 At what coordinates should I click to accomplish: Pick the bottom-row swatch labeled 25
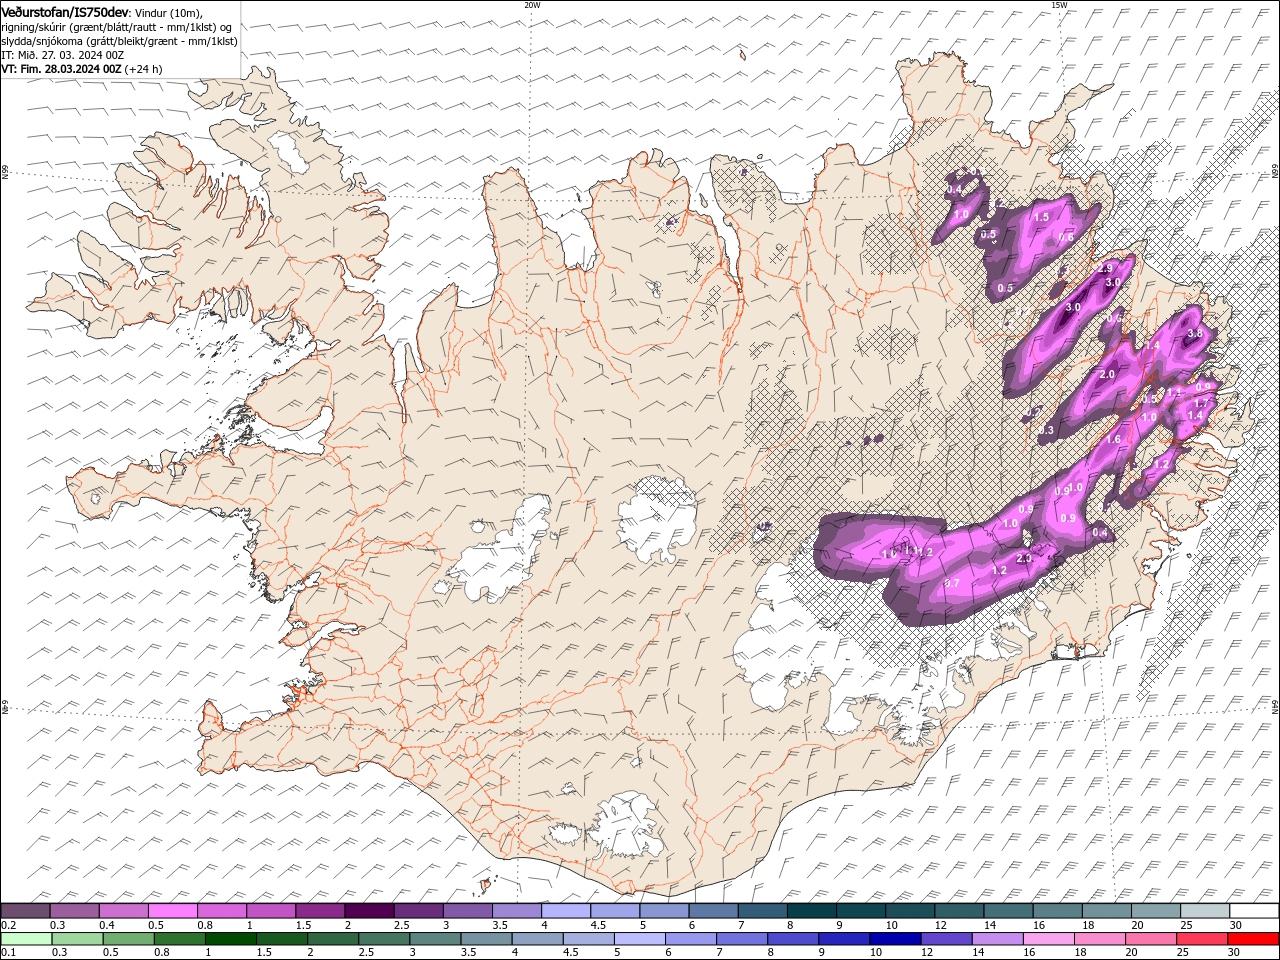(x=1203, y=939)
